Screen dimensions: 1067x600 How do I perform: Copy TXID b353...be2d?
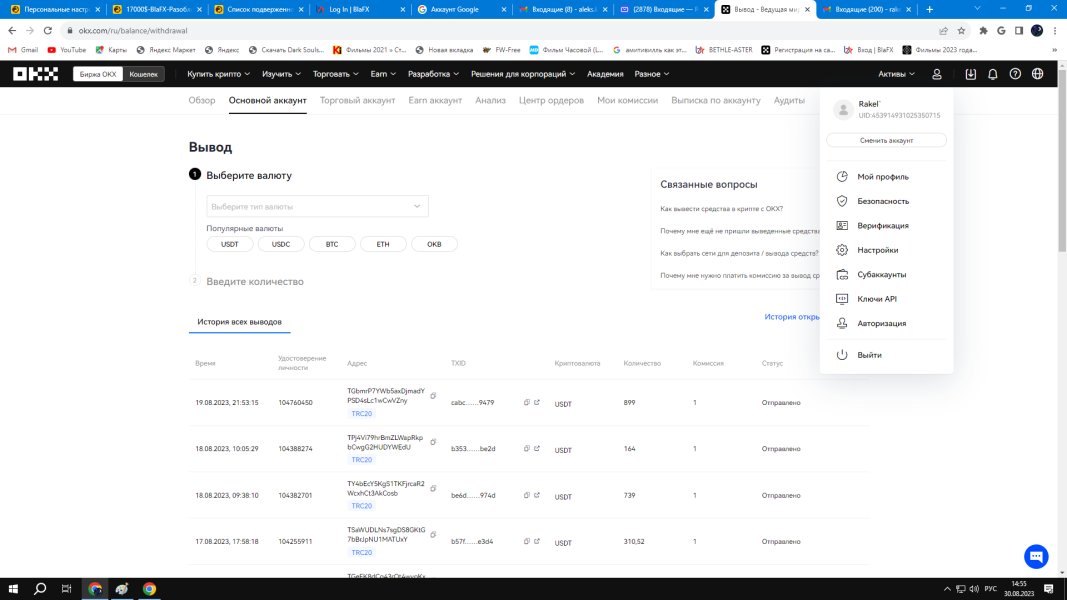(x=527, y=449)
